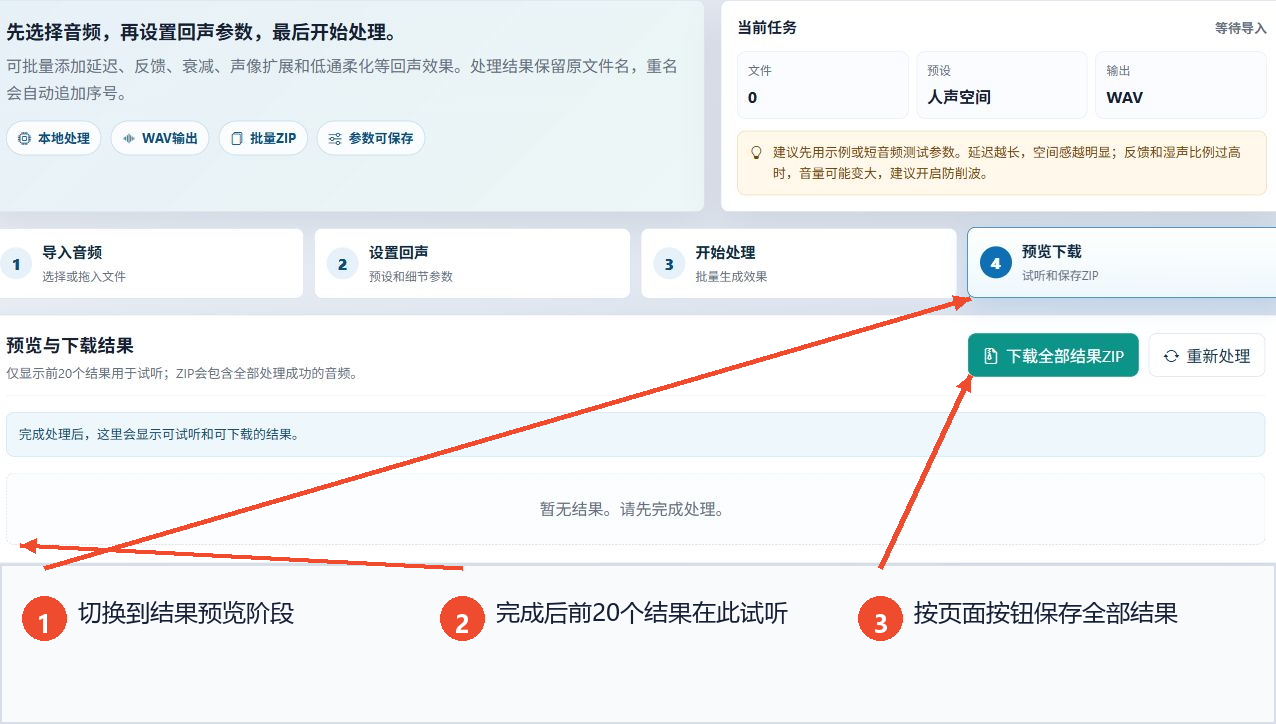Download all results with 下载全部结果ZIP
Viewport: 1276px width, 724px height.
1053,355
